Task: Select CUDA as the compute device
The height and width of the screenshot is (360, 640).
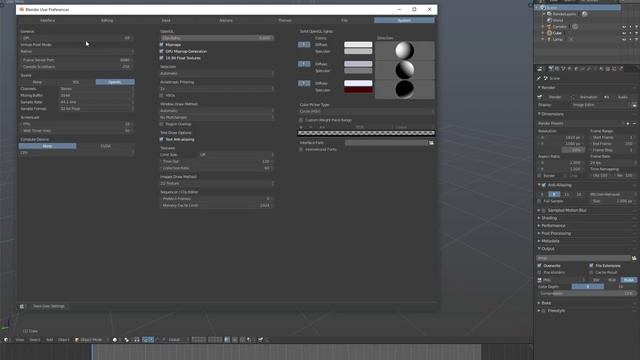Action: pos(106,146)
